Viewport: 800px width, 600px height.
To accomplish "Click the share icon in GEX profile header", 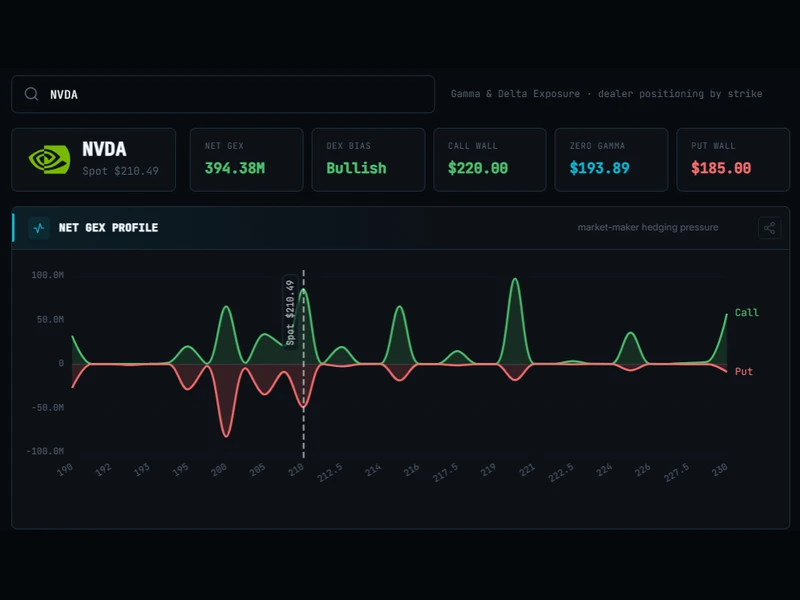I will pyautogui.click(x=769, y=228).
